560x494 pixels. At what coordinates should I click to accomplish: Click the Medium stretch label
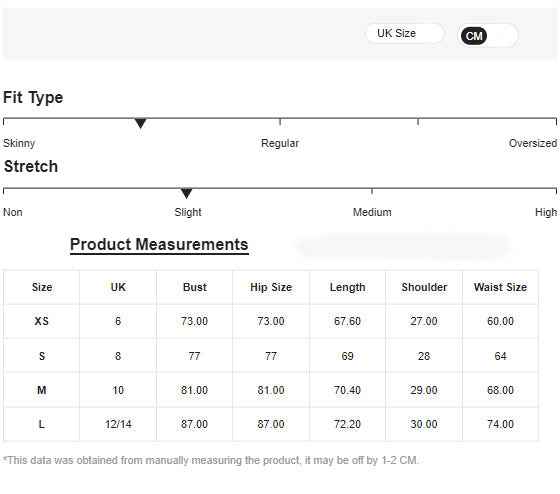click(x=372, y=212)
